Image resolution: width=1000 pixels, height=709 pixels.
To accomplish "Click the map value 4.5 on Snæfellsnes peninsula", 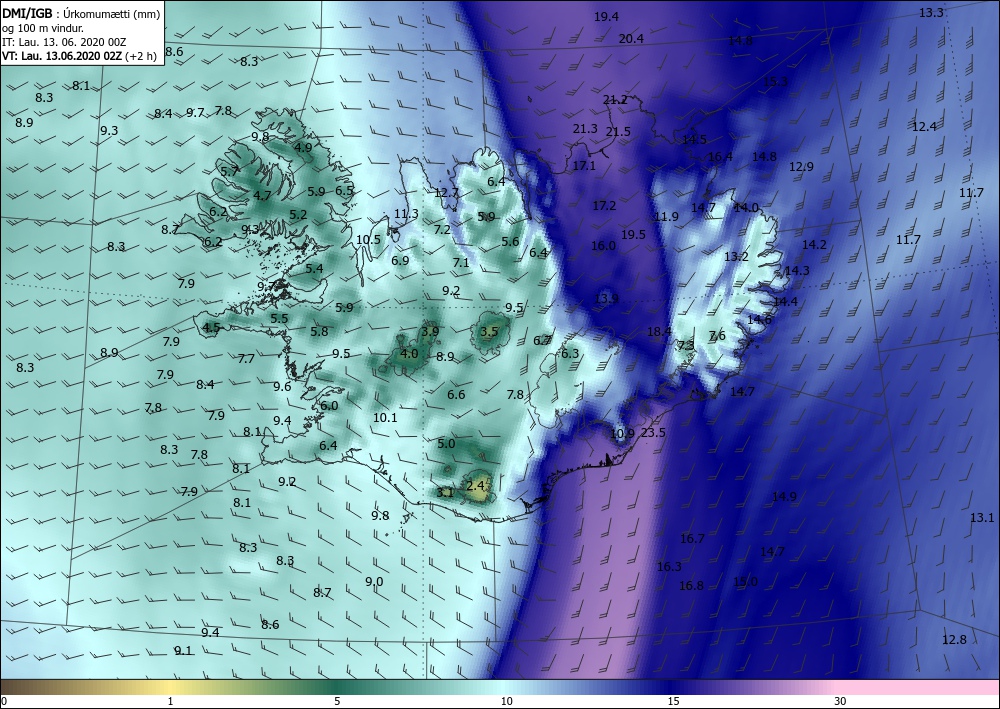I will (x=211, y=328).
